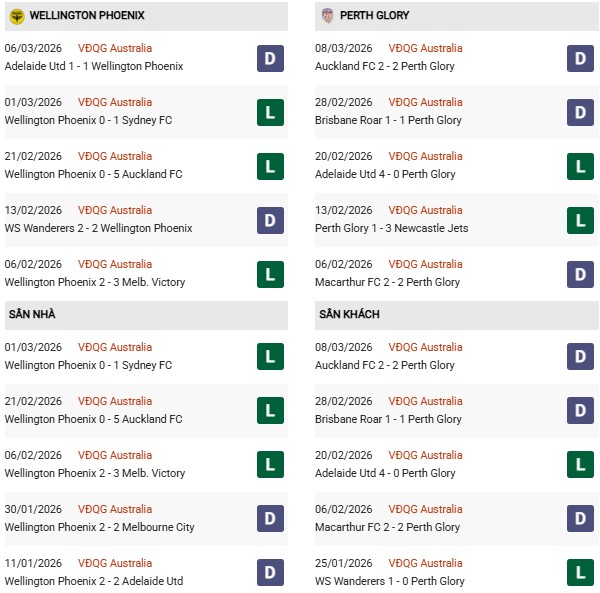Click the Perth Glory team crest
The image size is (600, 593).
[x=328, y=16]
